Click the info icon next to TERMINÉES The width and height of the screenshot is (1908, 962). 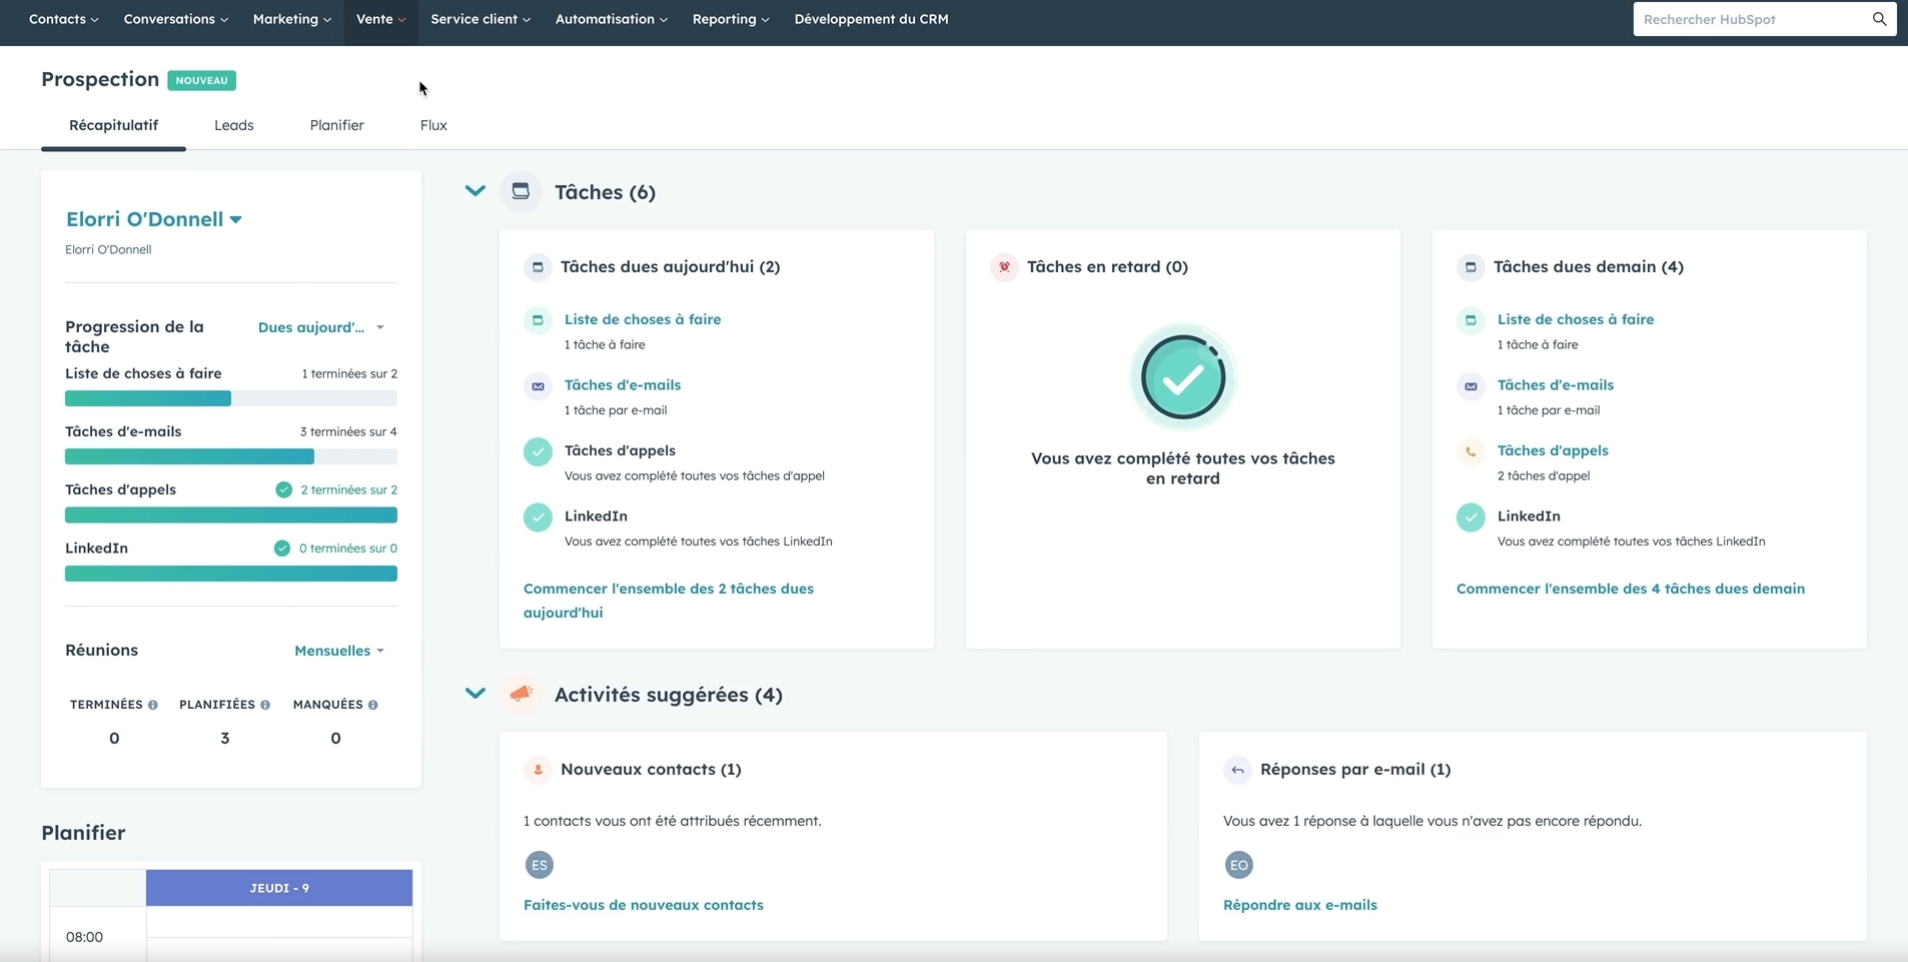(153, 705)
